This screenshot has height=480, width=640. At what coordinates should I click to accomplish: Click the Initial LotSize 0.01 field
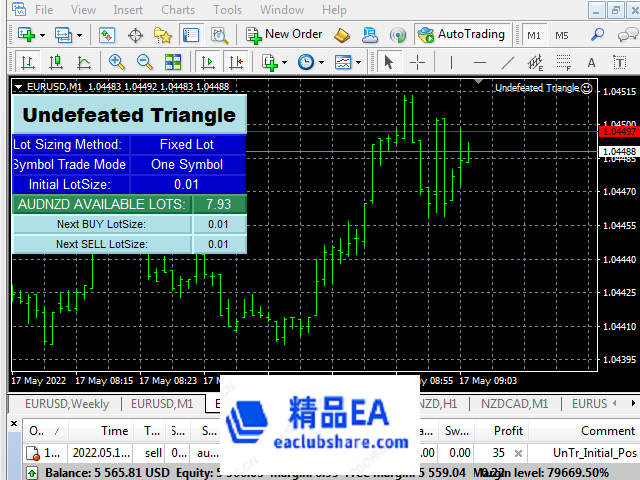(x=187, y=184)
